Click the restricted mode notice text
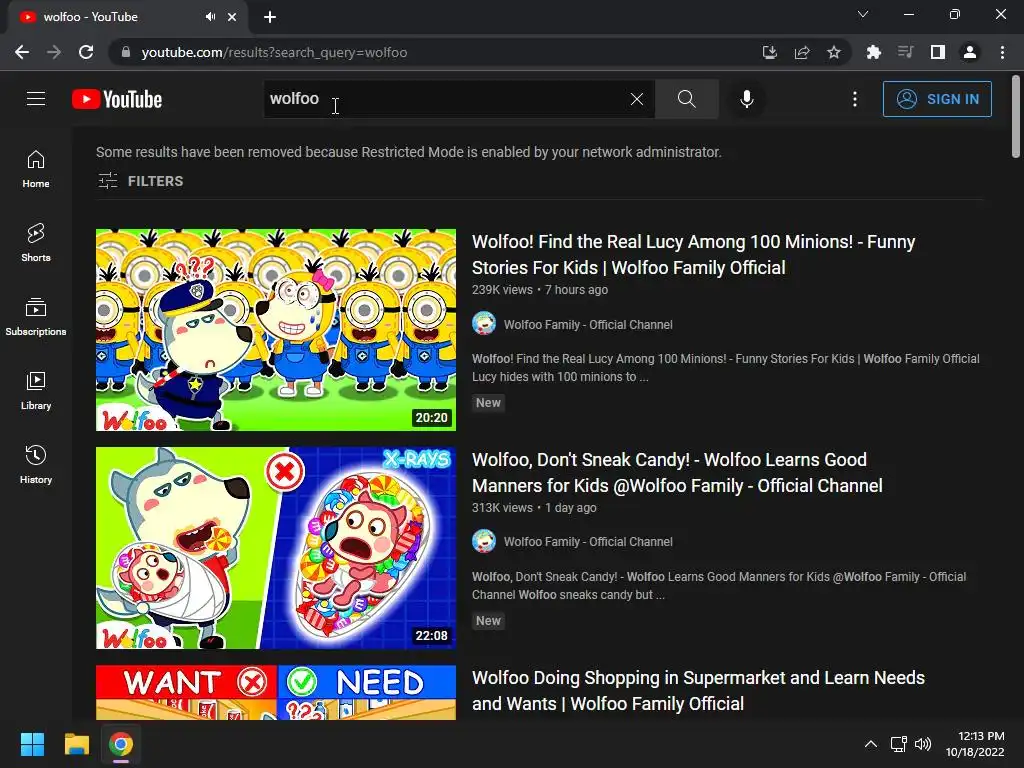Screen dimensions: 1024x768 [x=409, y=152]
